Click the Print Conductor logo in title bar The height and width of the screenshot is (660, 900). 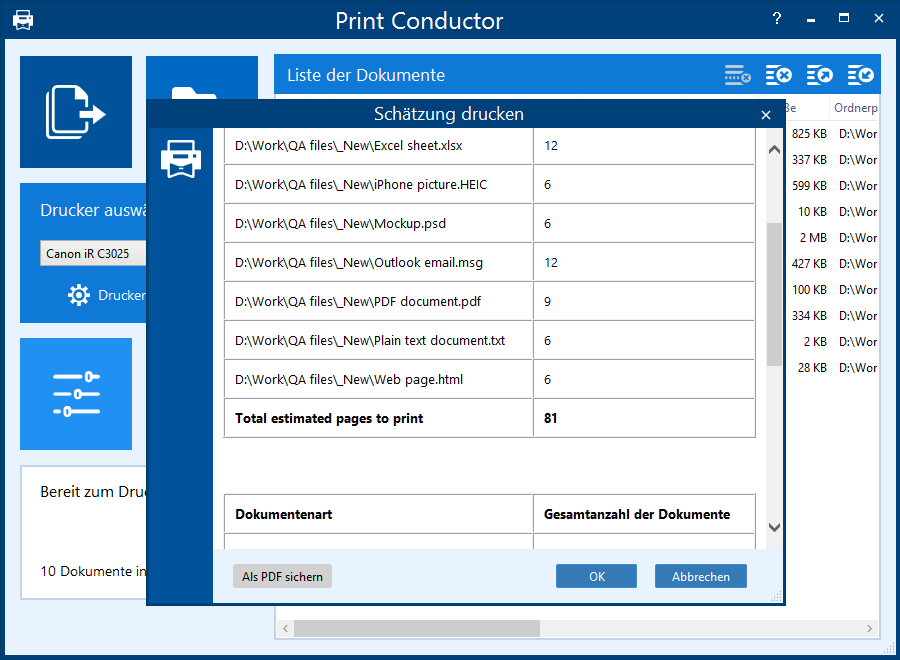[x=23, y=20]
